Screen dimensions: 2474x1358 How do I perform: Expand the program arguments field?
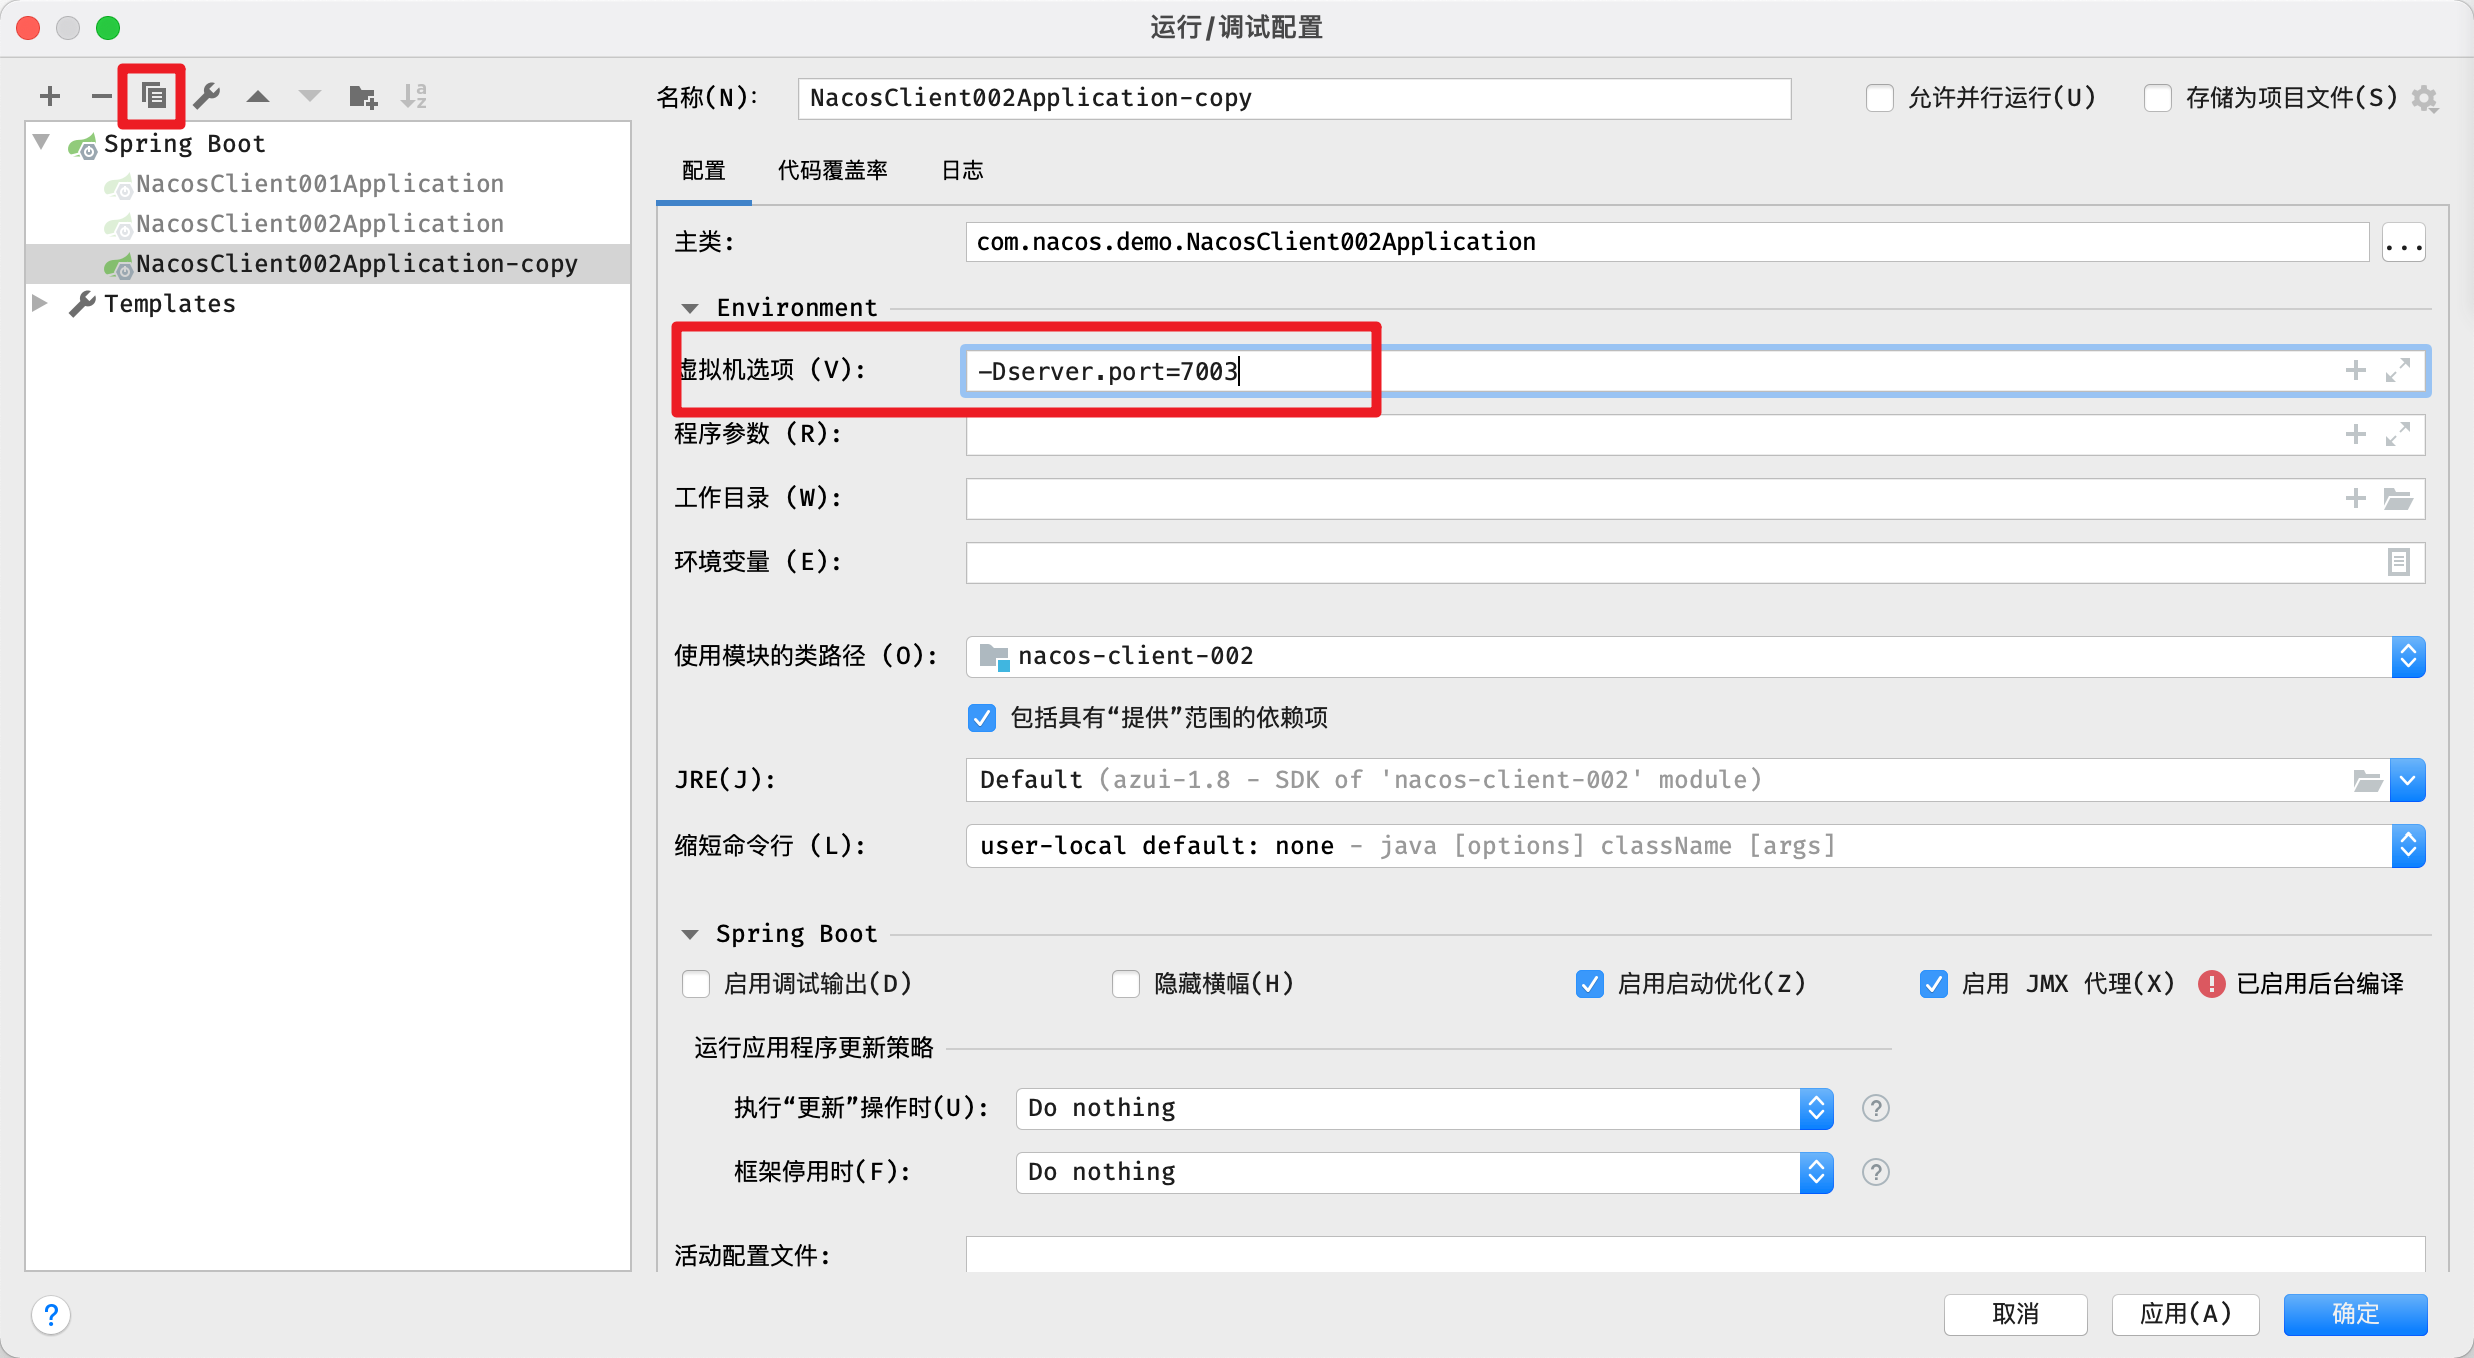pyautogui.click(x=2398, y=434)
